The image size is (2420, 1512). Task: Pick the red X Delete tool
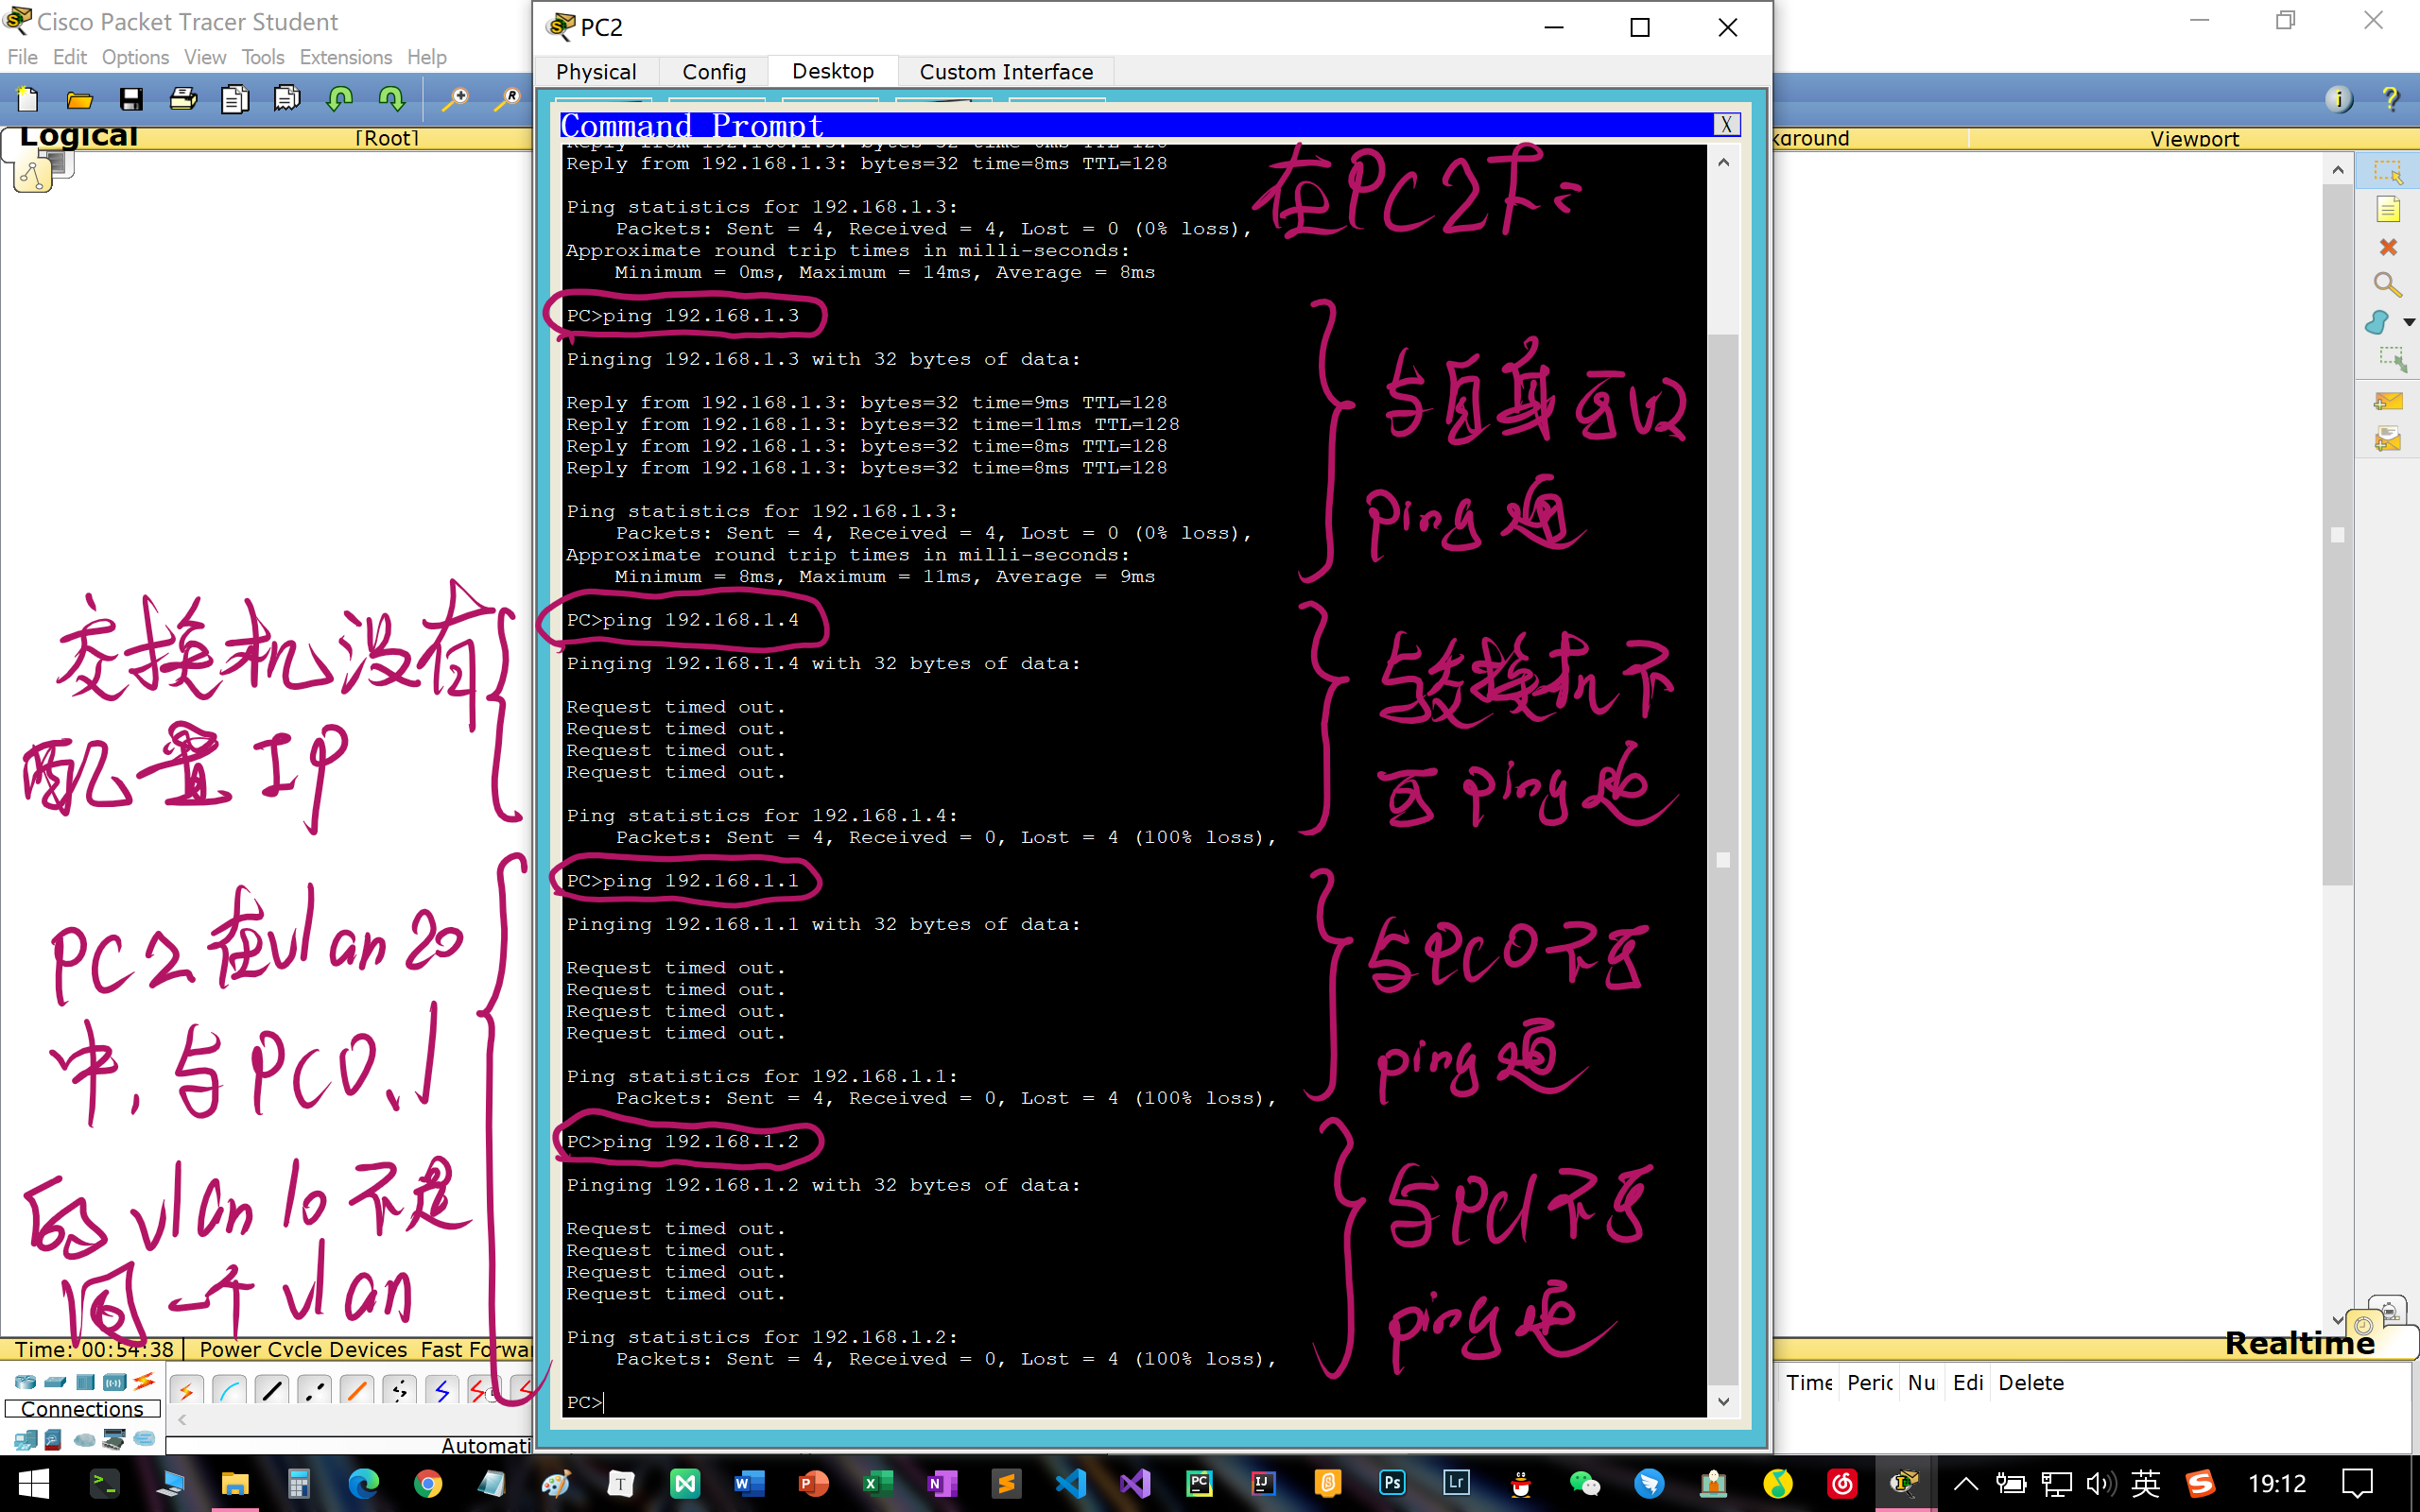pyautogui.click(x=2388, y=247)
